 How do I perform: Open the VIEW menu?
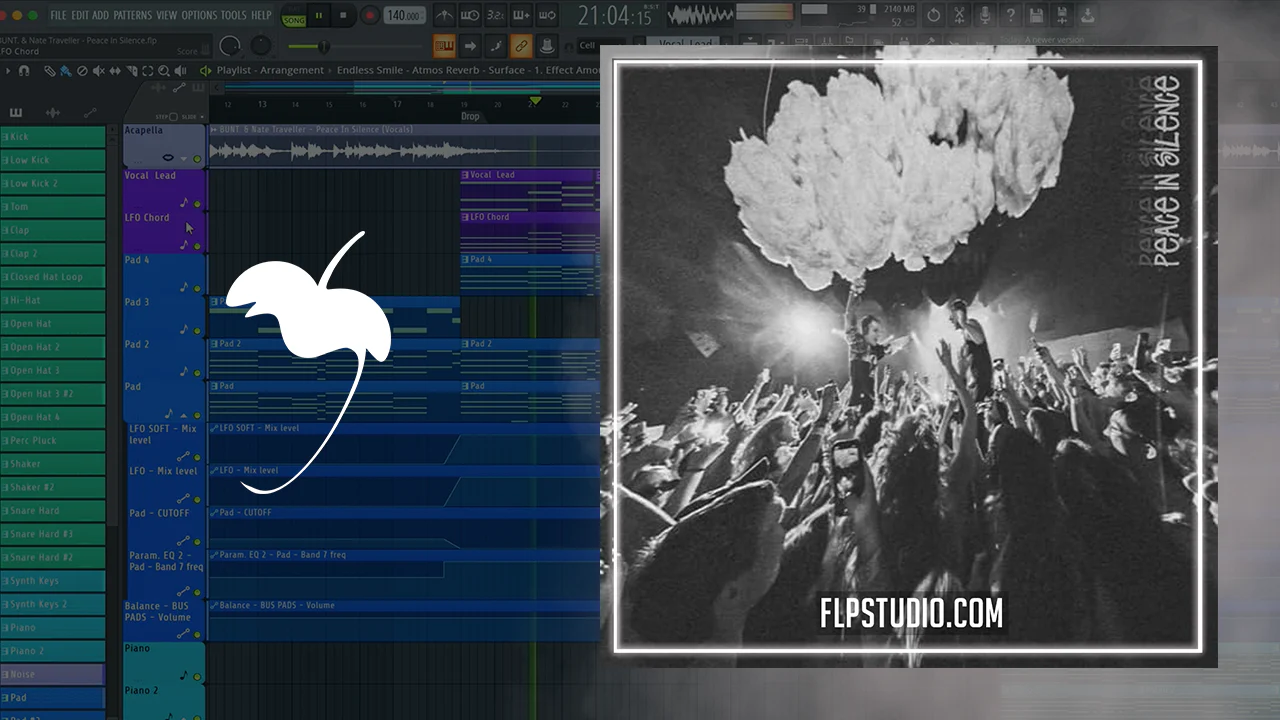[167, 15]
